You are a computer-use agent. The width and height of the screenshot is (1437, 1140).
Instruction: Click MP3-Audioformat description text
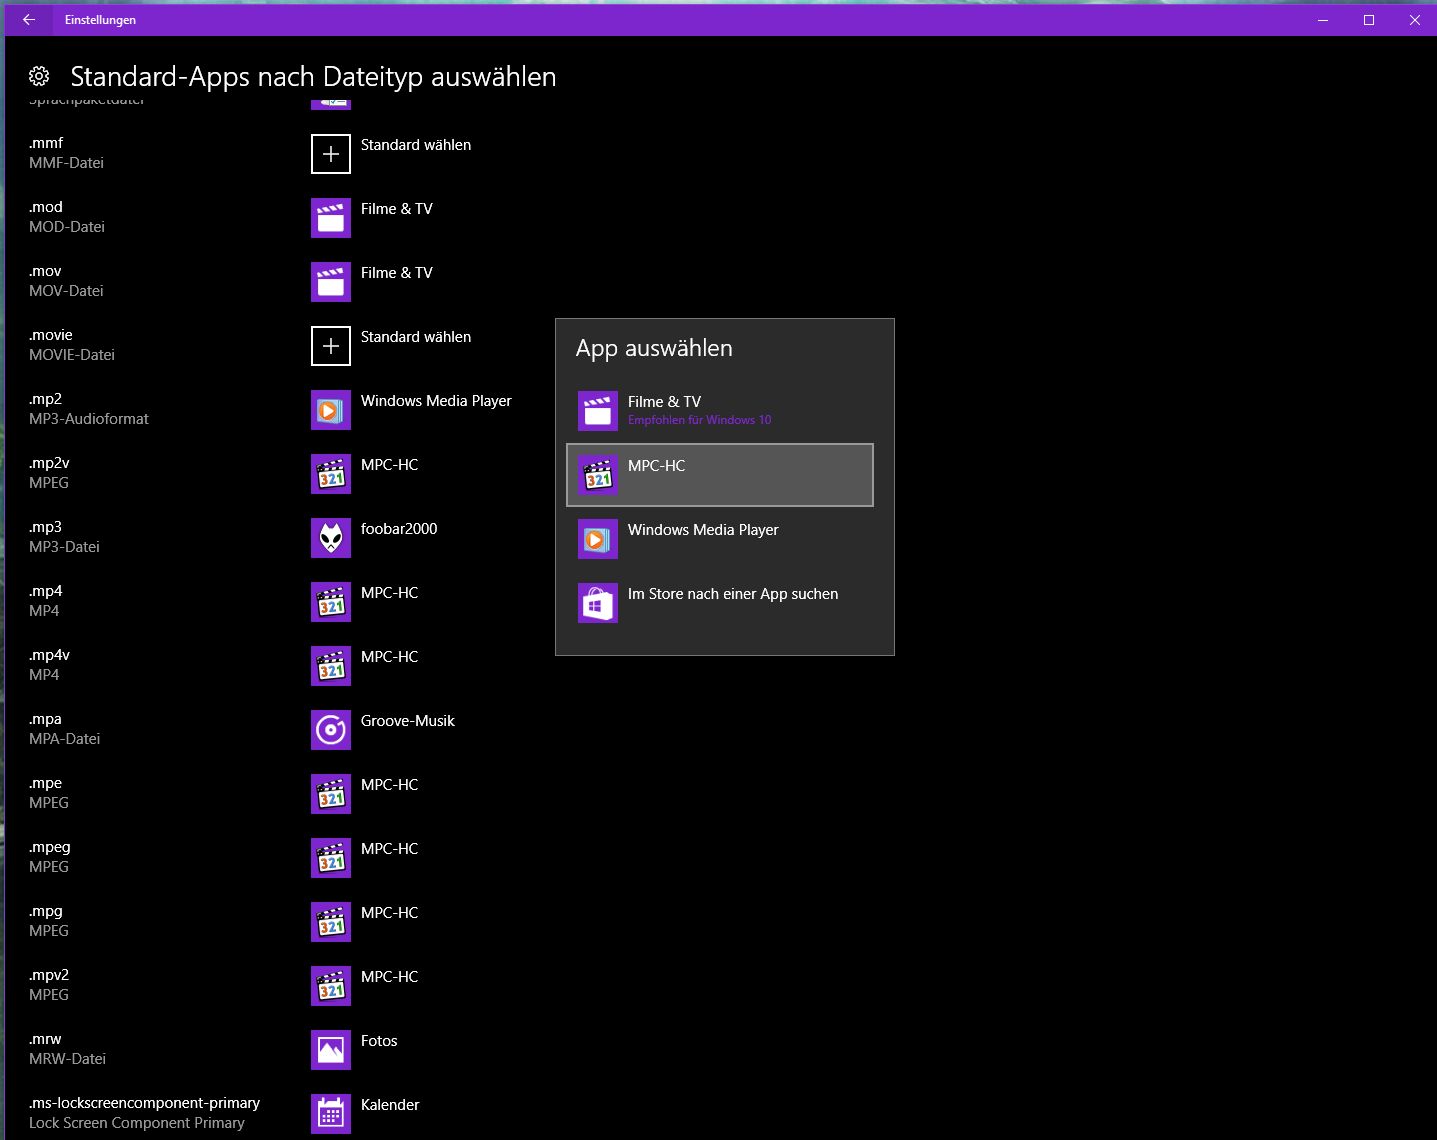point(89,419)
